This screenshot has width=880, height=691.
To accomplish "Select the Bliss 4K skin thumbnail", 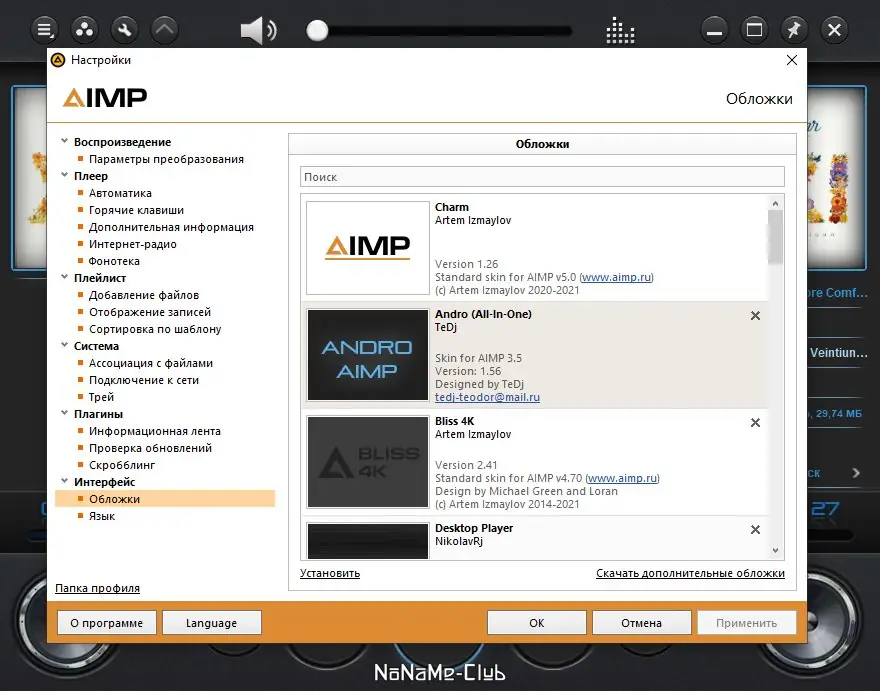I will [x=368, y=462].
